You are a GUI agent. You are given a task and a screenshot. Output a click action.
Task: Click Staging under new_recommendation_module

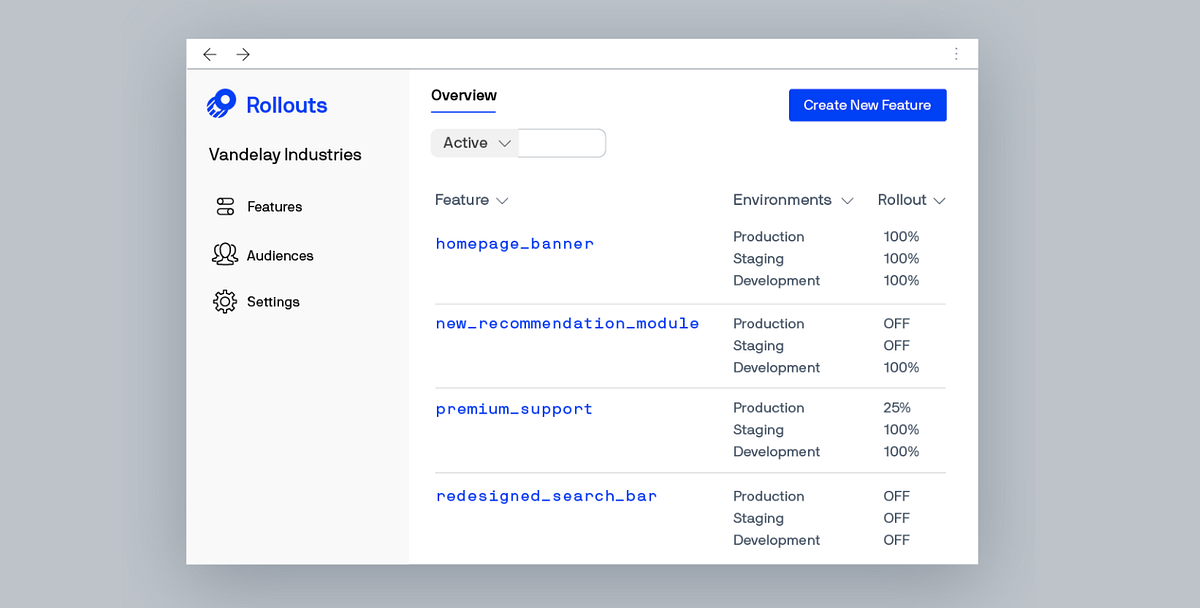[x=758, y=346]
